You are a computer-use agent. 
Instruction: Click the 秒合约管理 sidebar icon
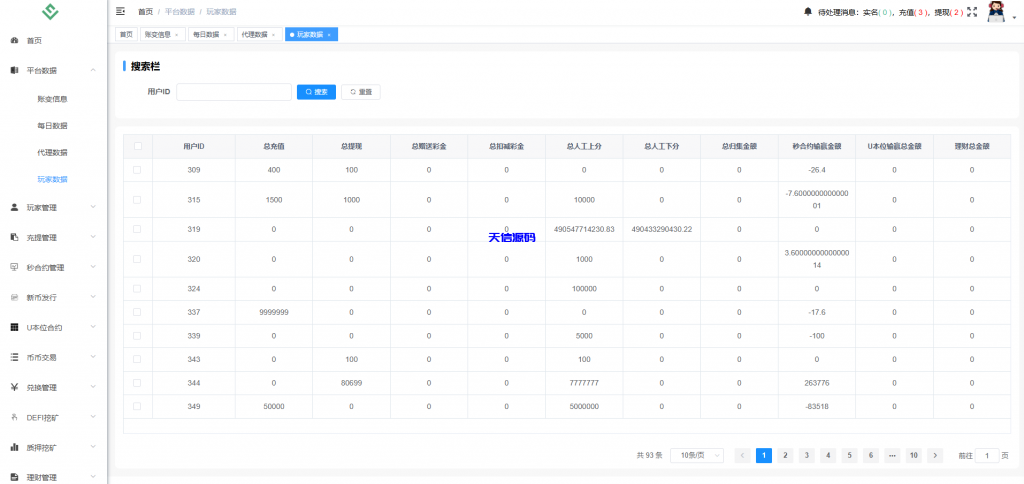click(x=14, y=267)
